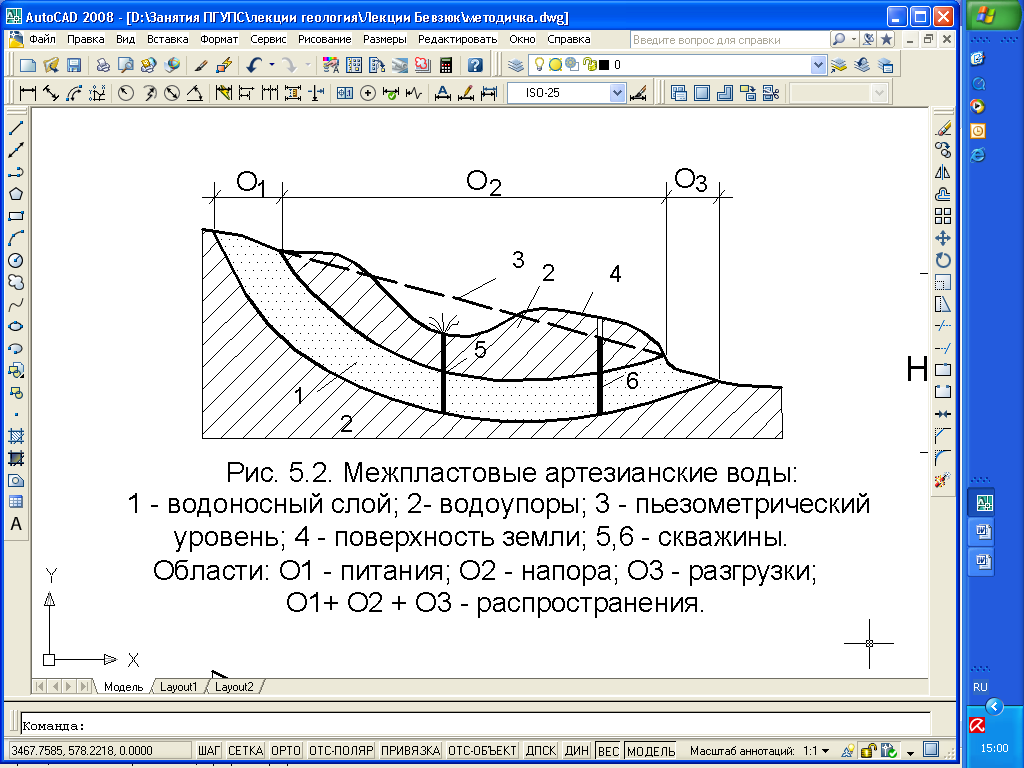Select the Line draw tool
1024x768 pixels.
click(x=16, y=129)
